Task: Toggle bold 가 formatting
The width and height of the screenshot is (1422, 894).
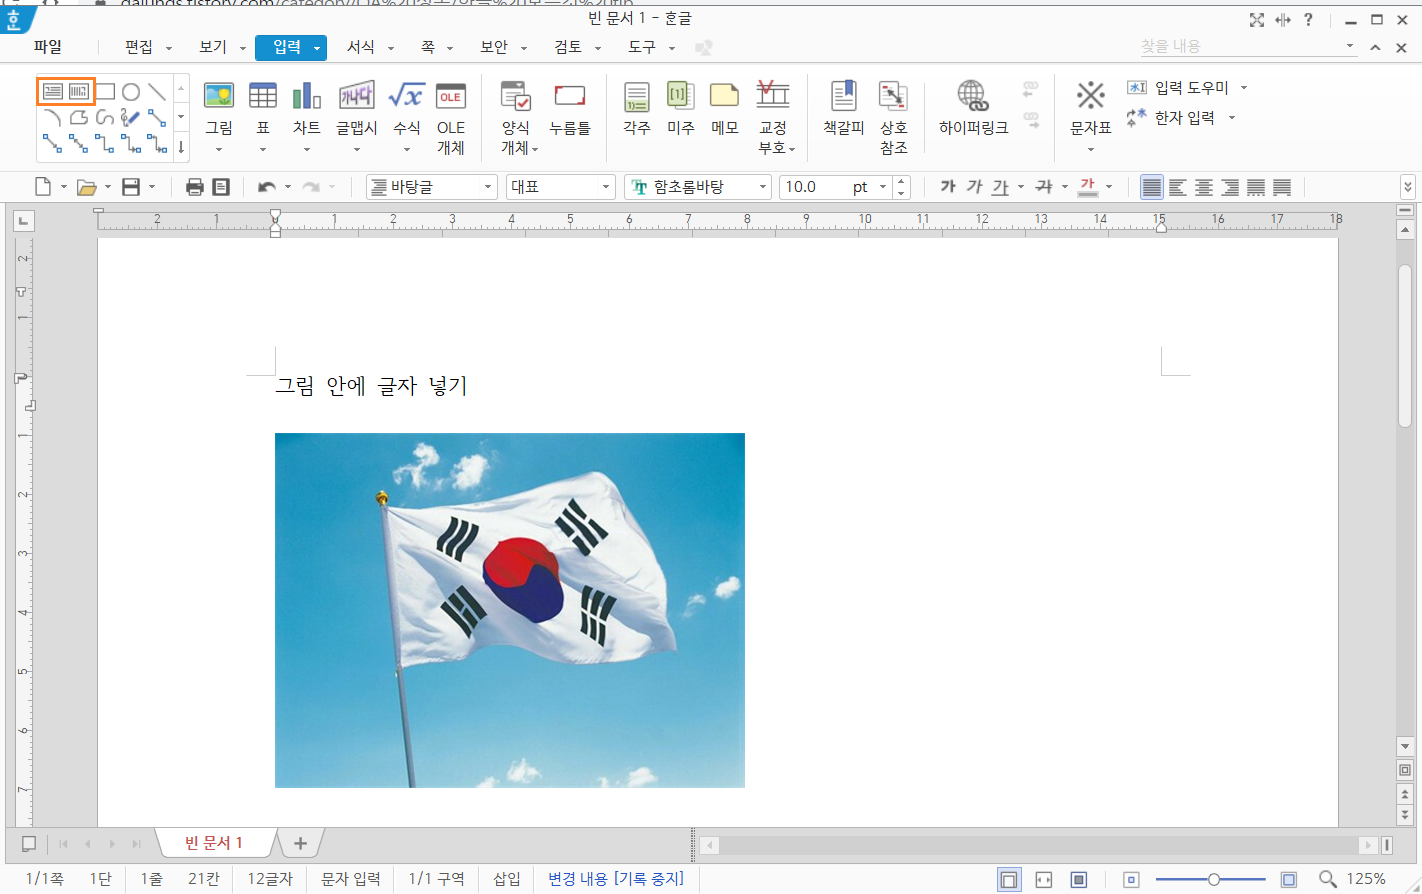Action: coord(948,187)
